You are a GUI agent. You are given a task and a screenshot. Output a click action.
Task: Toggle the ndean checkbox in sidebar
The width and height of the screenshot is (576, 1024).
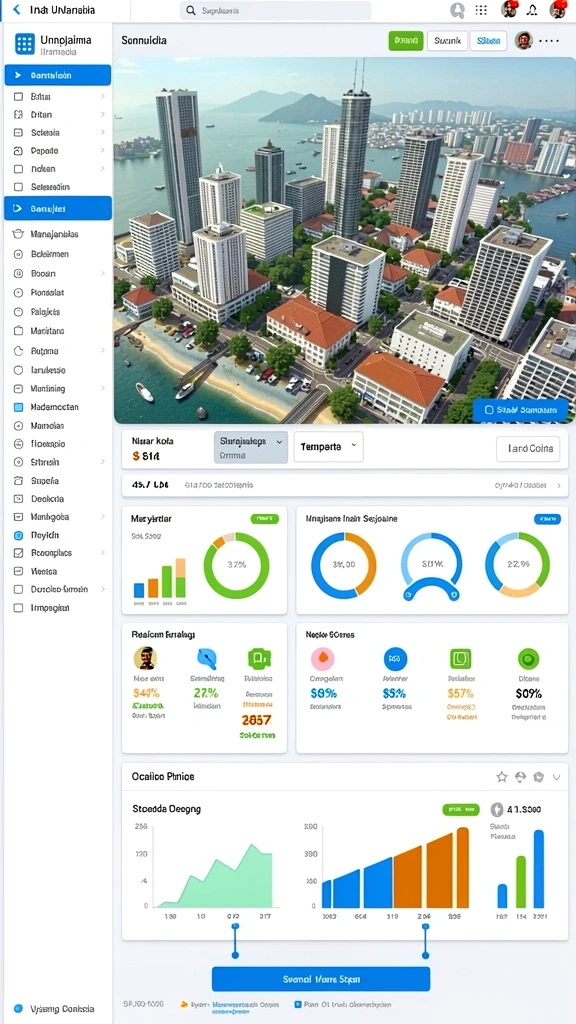click(x=18, y=168)
